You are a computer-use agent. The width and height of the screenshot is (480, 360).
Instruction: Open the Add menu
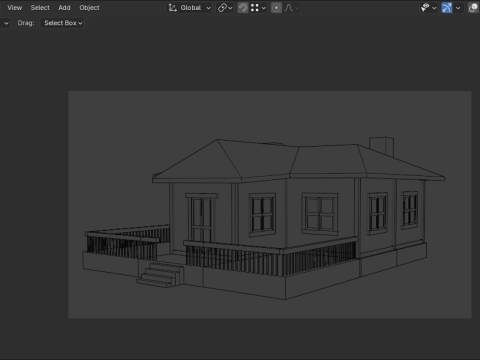pyautogui.click(x=64, y=8)
